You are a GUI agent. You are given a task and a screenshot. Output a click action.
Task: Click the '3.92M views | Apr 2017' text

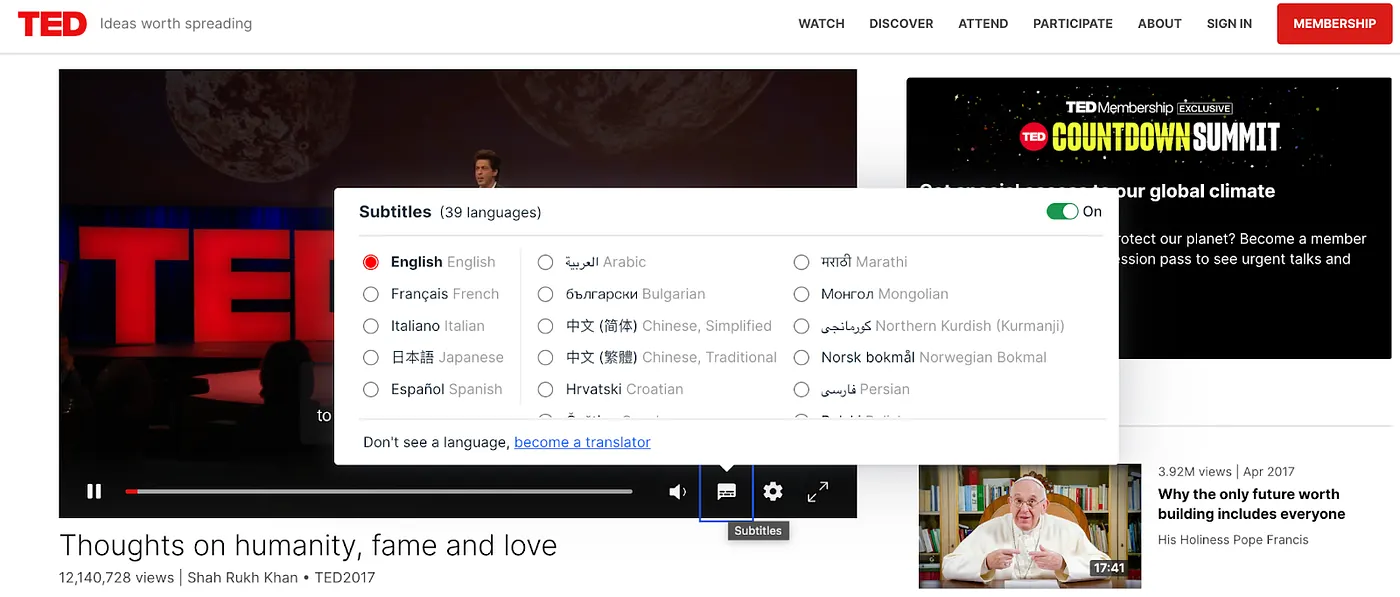click(1226, 471)
